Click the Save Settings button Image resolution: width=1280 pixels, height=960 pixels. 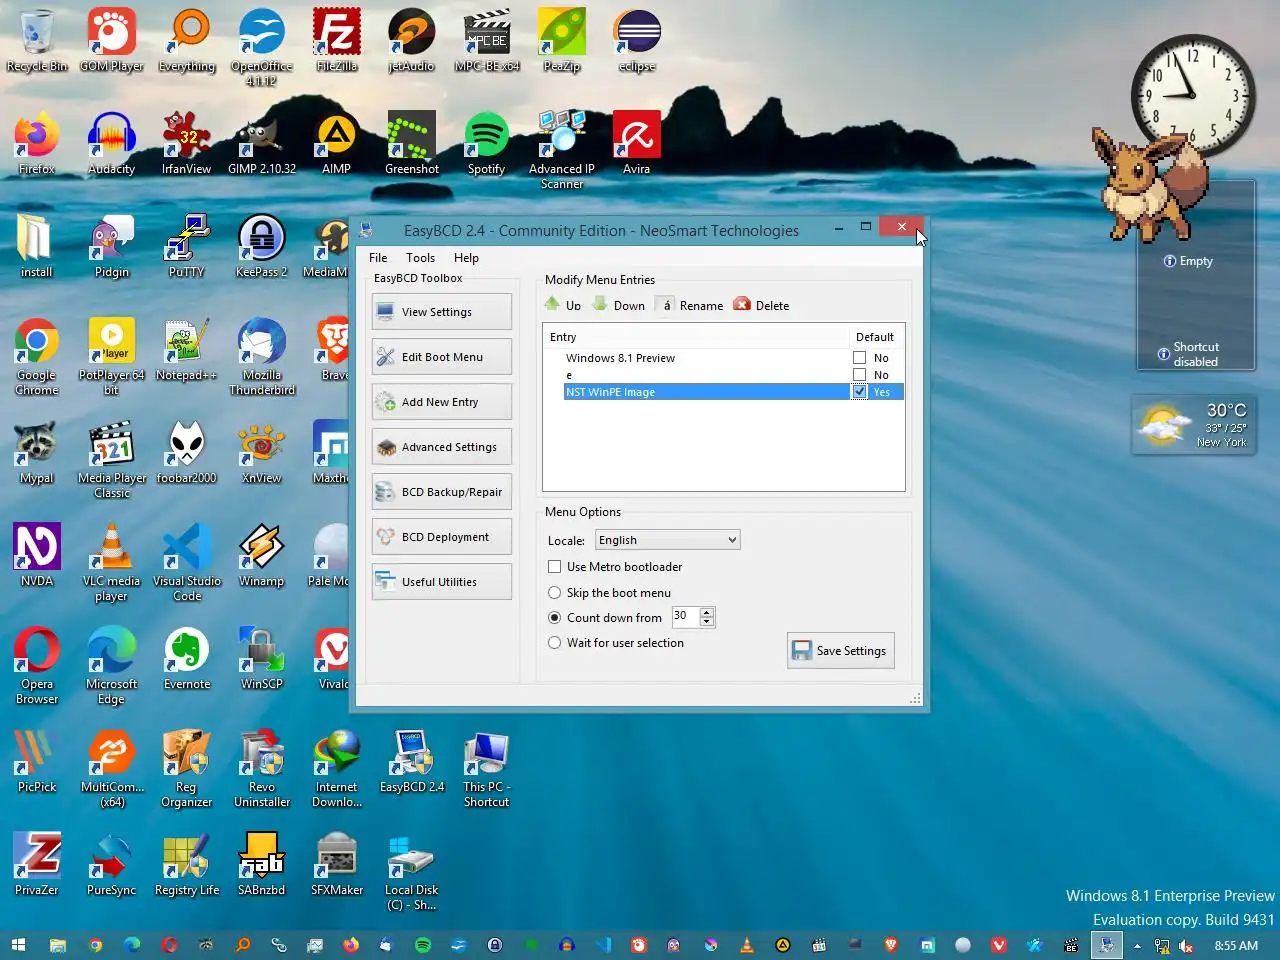point(840,651)
